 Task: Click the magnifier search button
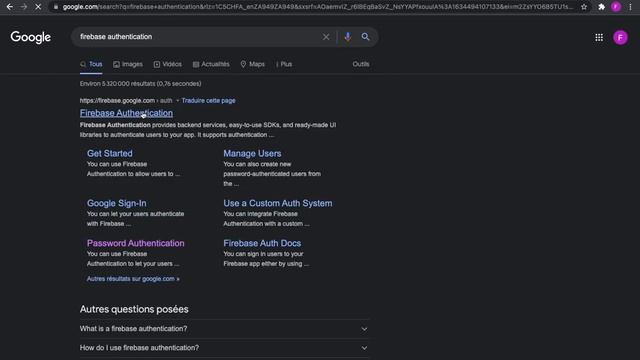[x=366, y=37]
